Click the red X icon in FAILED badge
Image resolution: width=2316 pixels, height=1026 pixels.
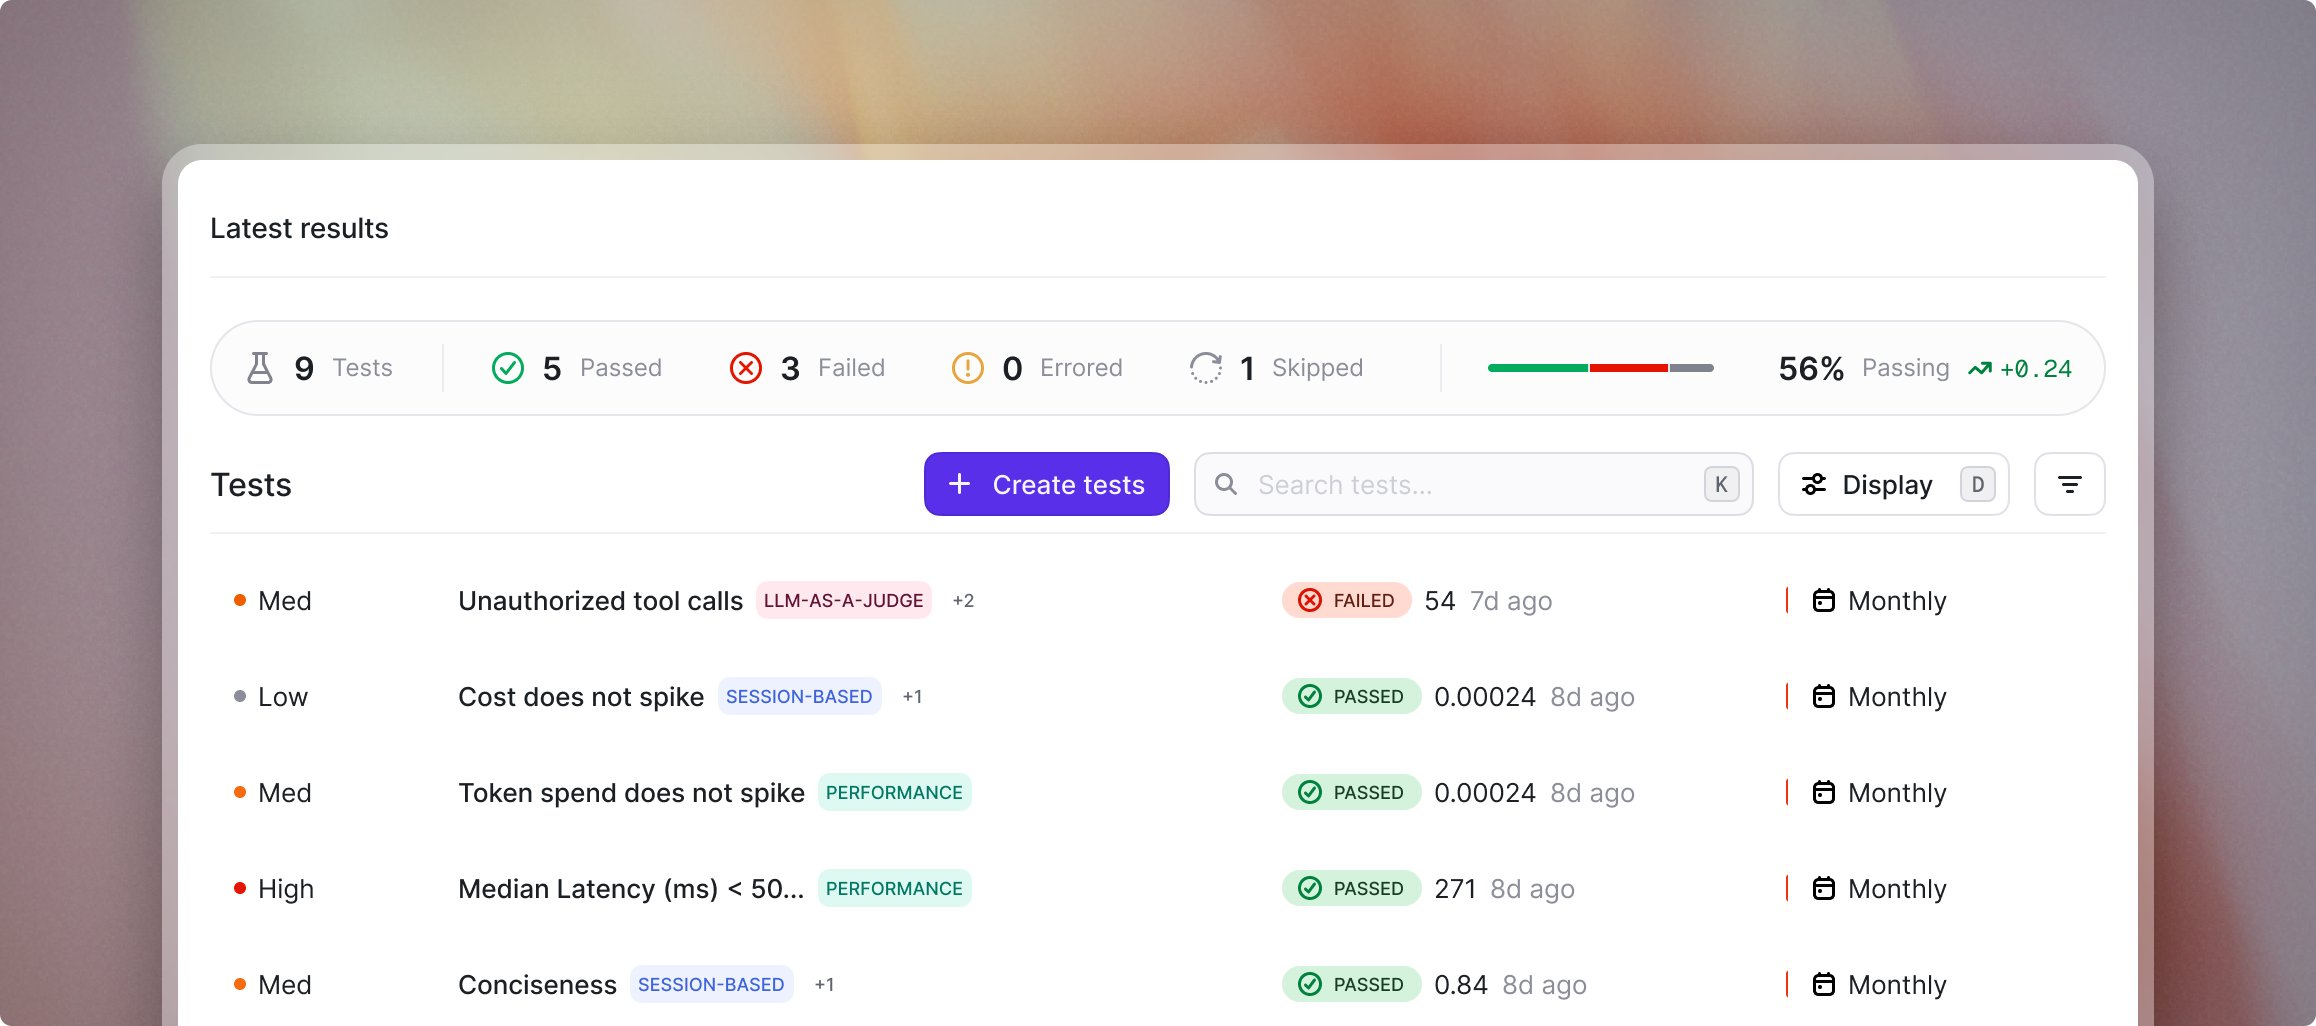1310,600
